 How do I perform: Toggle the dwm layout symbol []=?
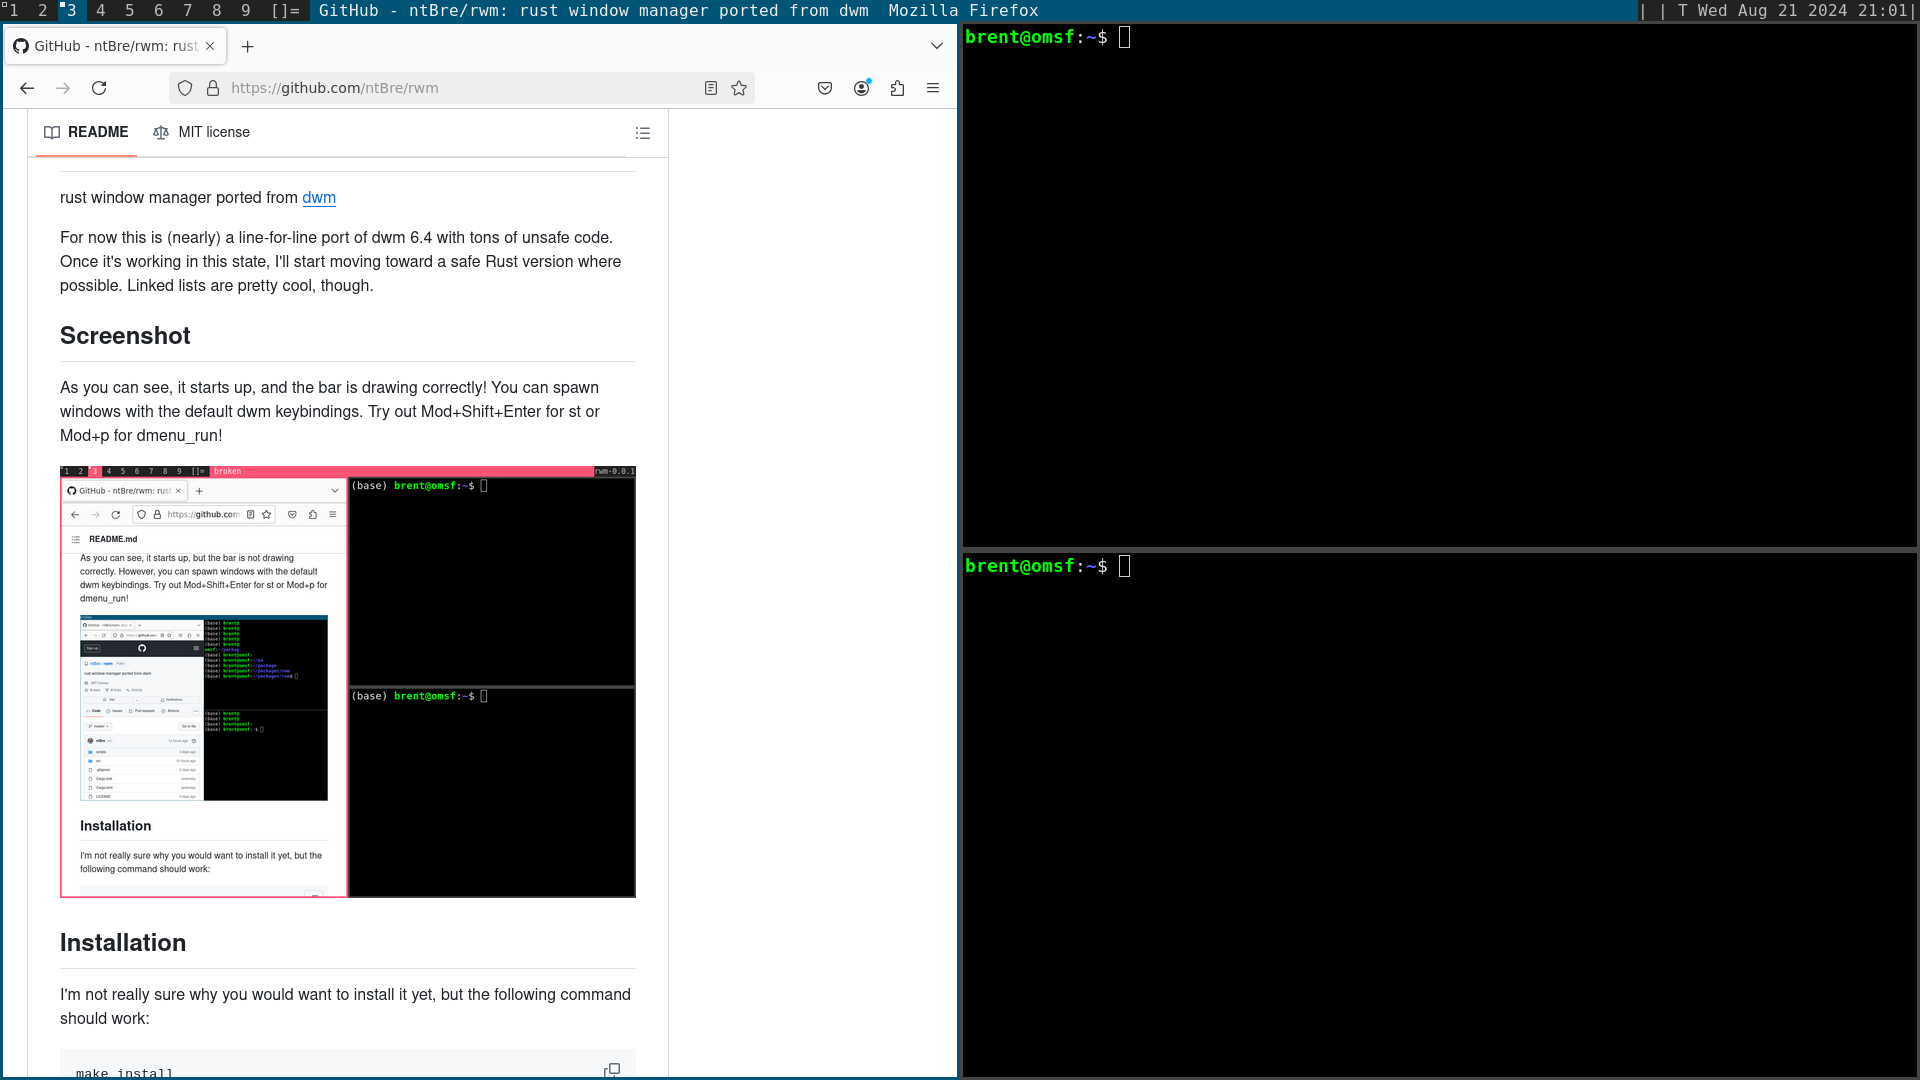(285, 10)
